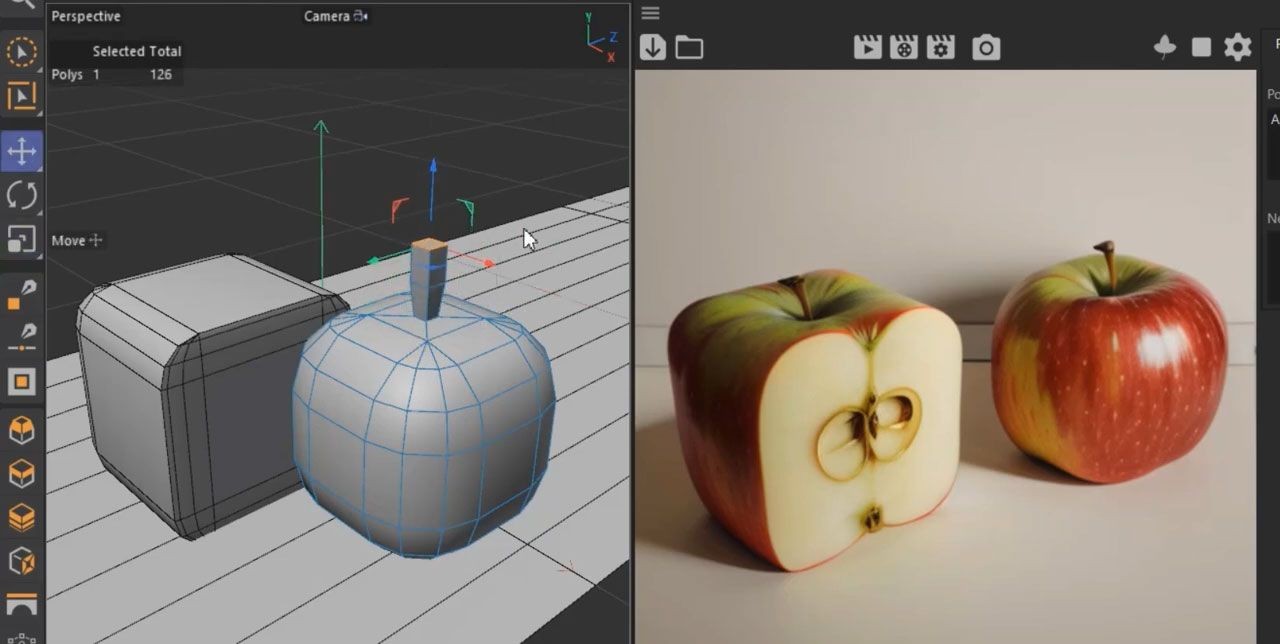Open the Camera menu in the viewport

click(x=327, y=16)
